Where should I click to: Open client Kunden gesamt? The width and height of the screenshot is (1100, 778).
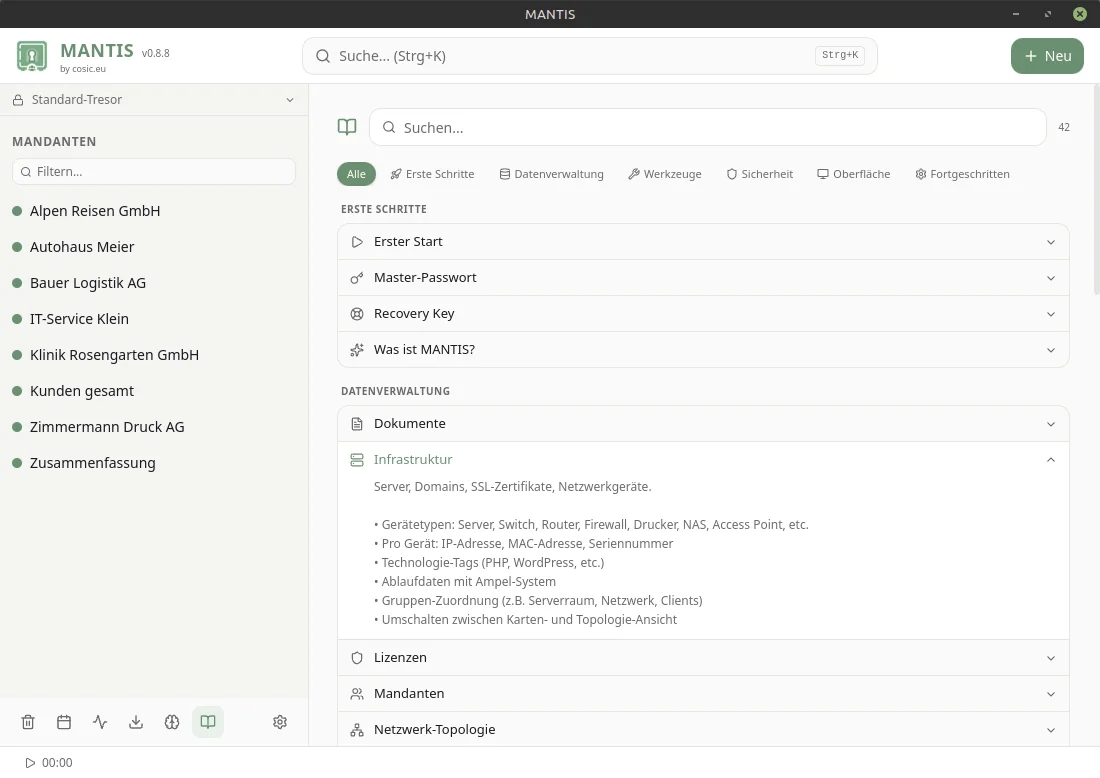154,391
